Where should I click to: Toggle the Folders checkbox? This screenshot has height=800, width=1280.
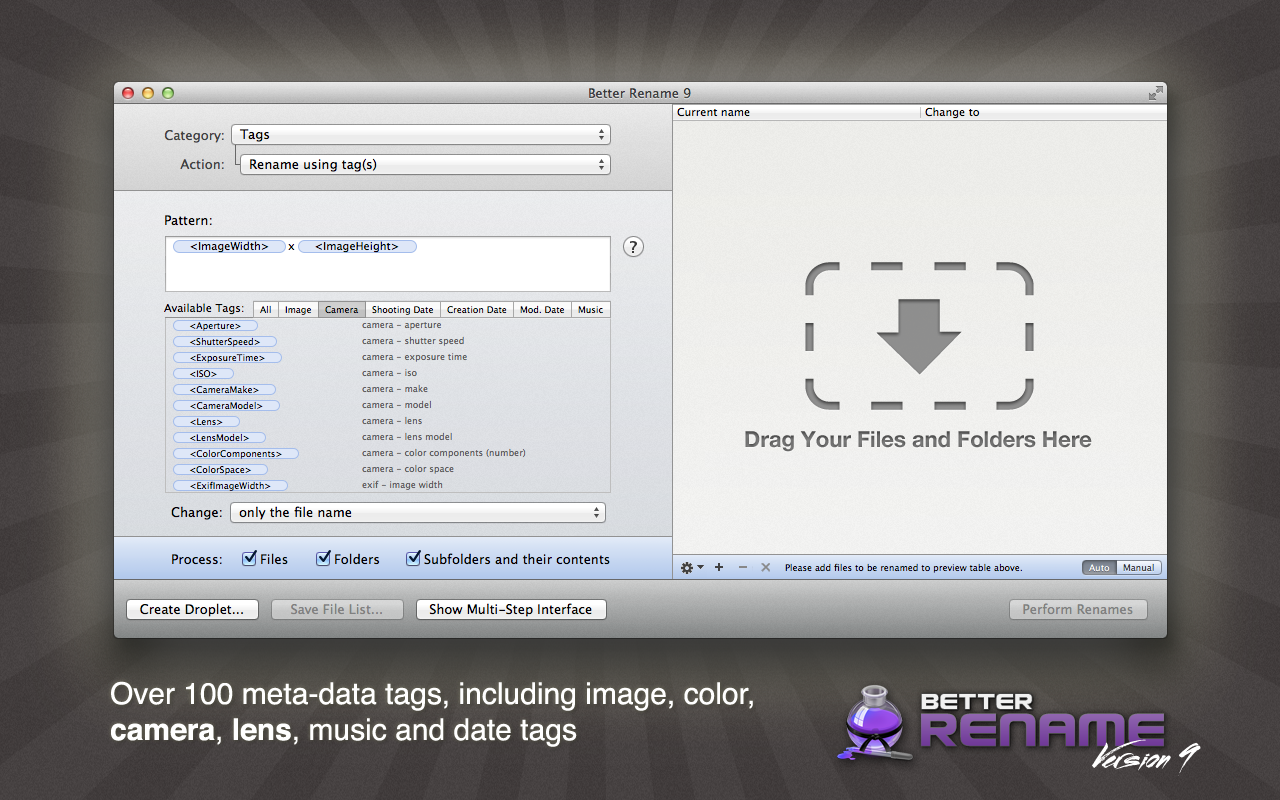[x=324, y=559]
